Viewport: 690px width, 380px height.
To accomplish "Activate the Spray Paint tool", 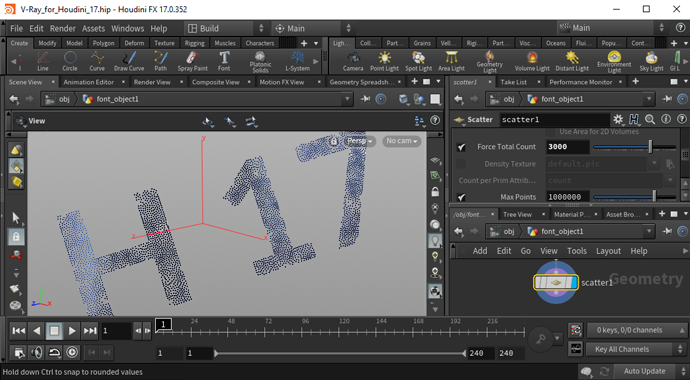I will tap(192, 61).
